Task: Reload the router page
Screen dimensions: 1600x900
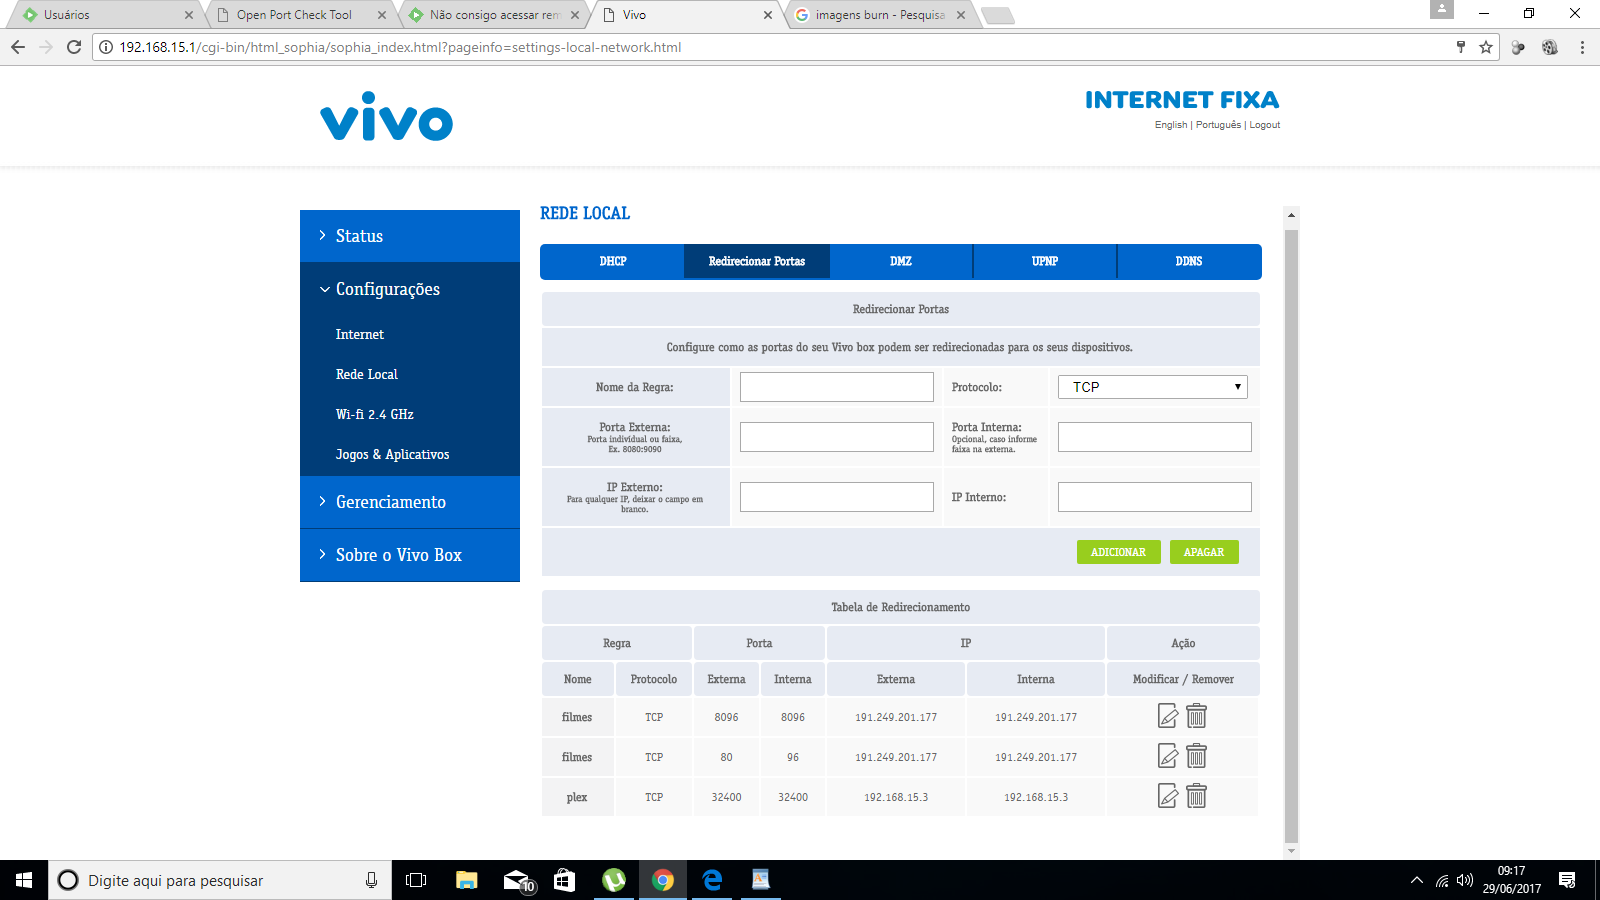Action: pyautogui.click(x=74, y=47)
